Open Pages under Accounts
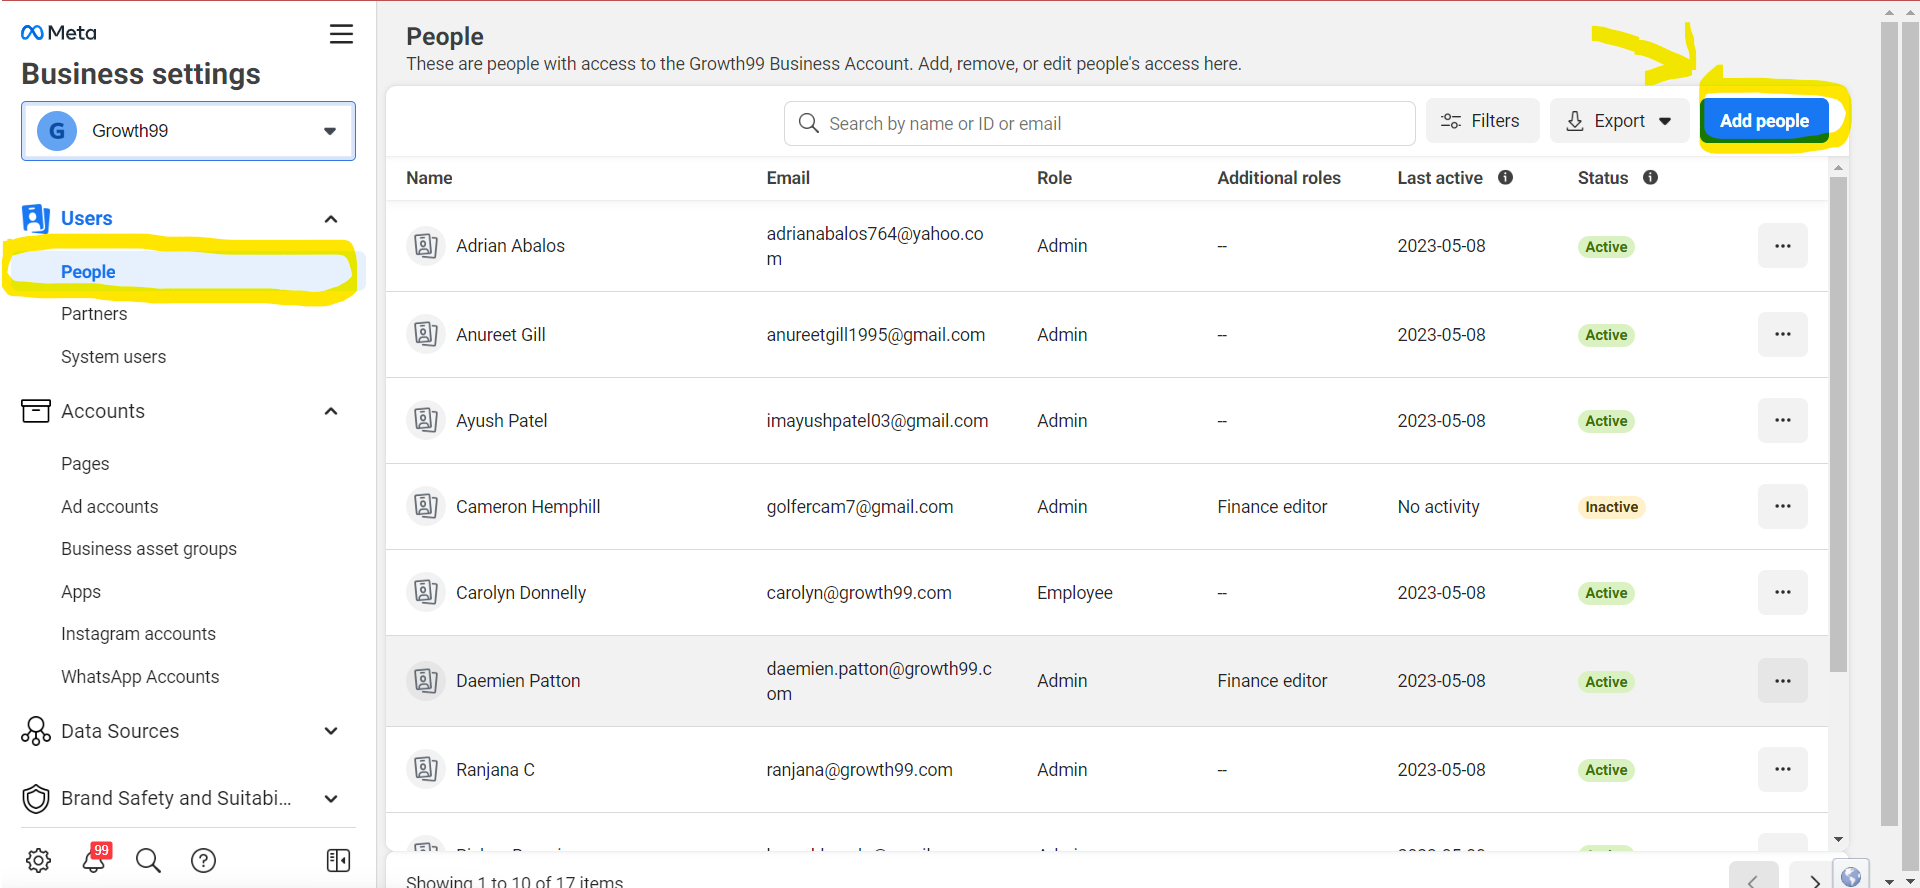1920x888 pixels. click(85, 464)
